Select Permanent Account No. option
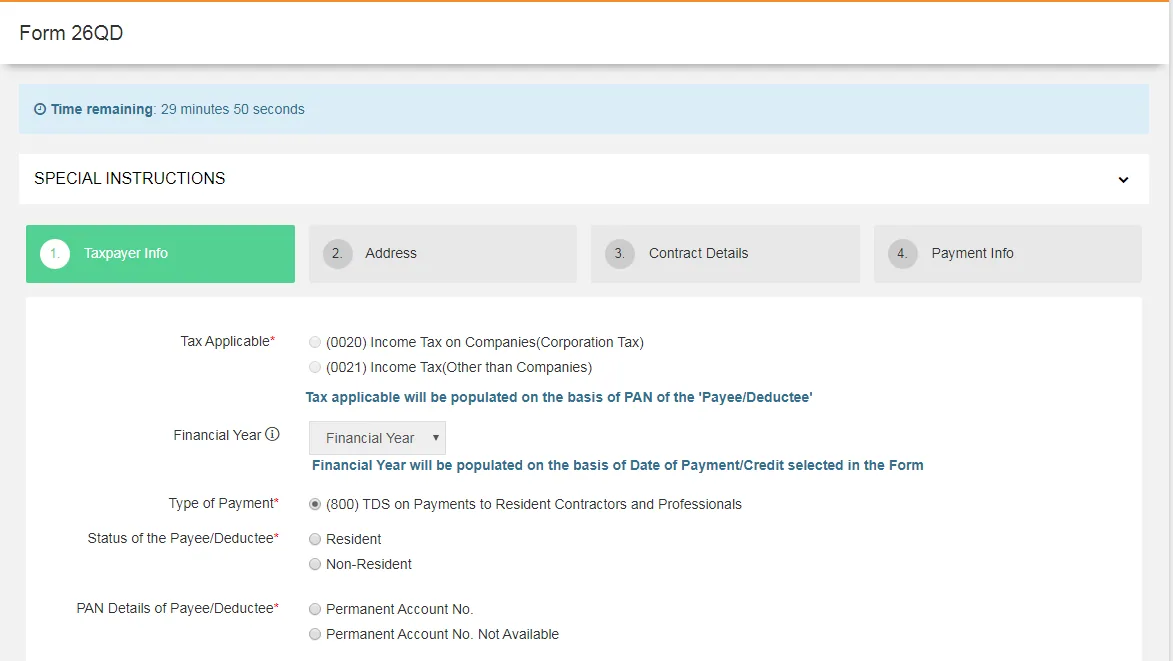This screenshot has width=1173, height=661. (315, 609)
